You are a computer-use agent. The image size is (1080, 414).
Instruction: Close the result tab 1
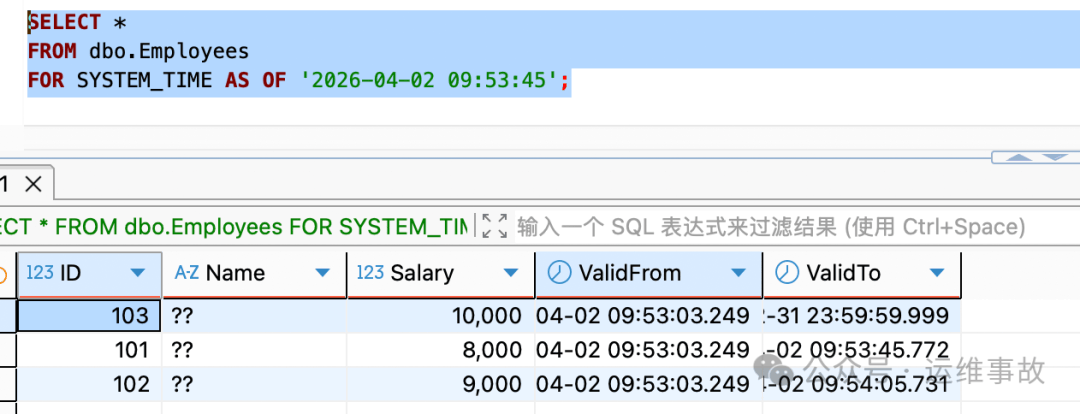pyautogui.click(x=32, y=184)
